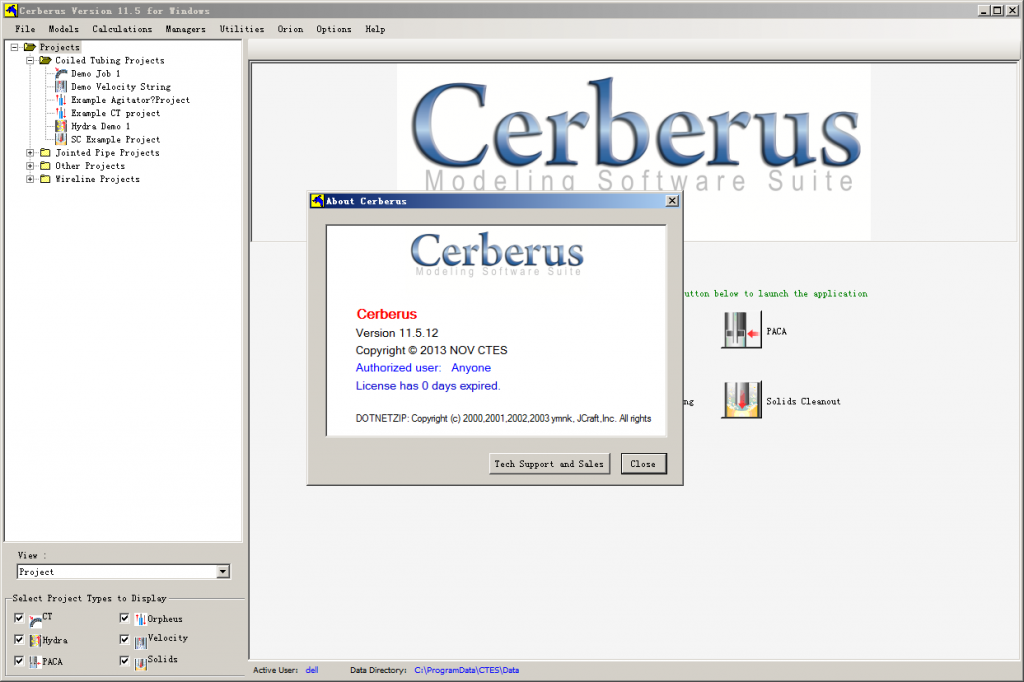Toggle the PACA project type checkbox

pos(19,660)
